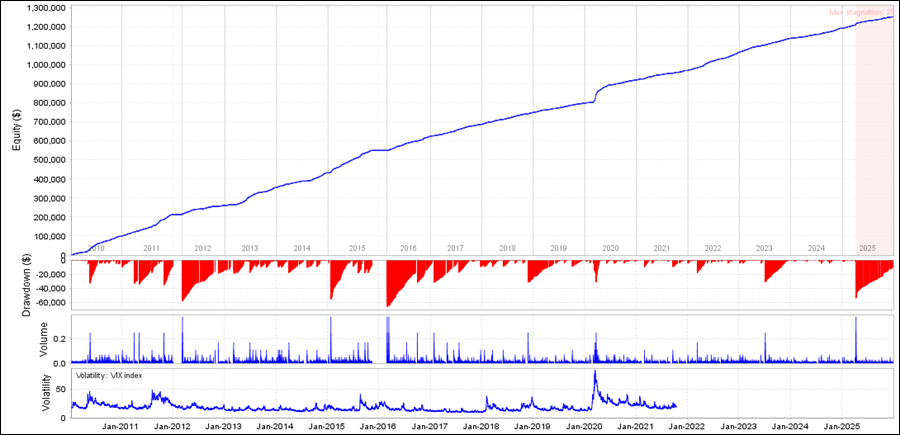900x435 pixels.
Task: Click the grey 2016 year label in equity chart
Action: pyautogui.click(x=408, y=248)
